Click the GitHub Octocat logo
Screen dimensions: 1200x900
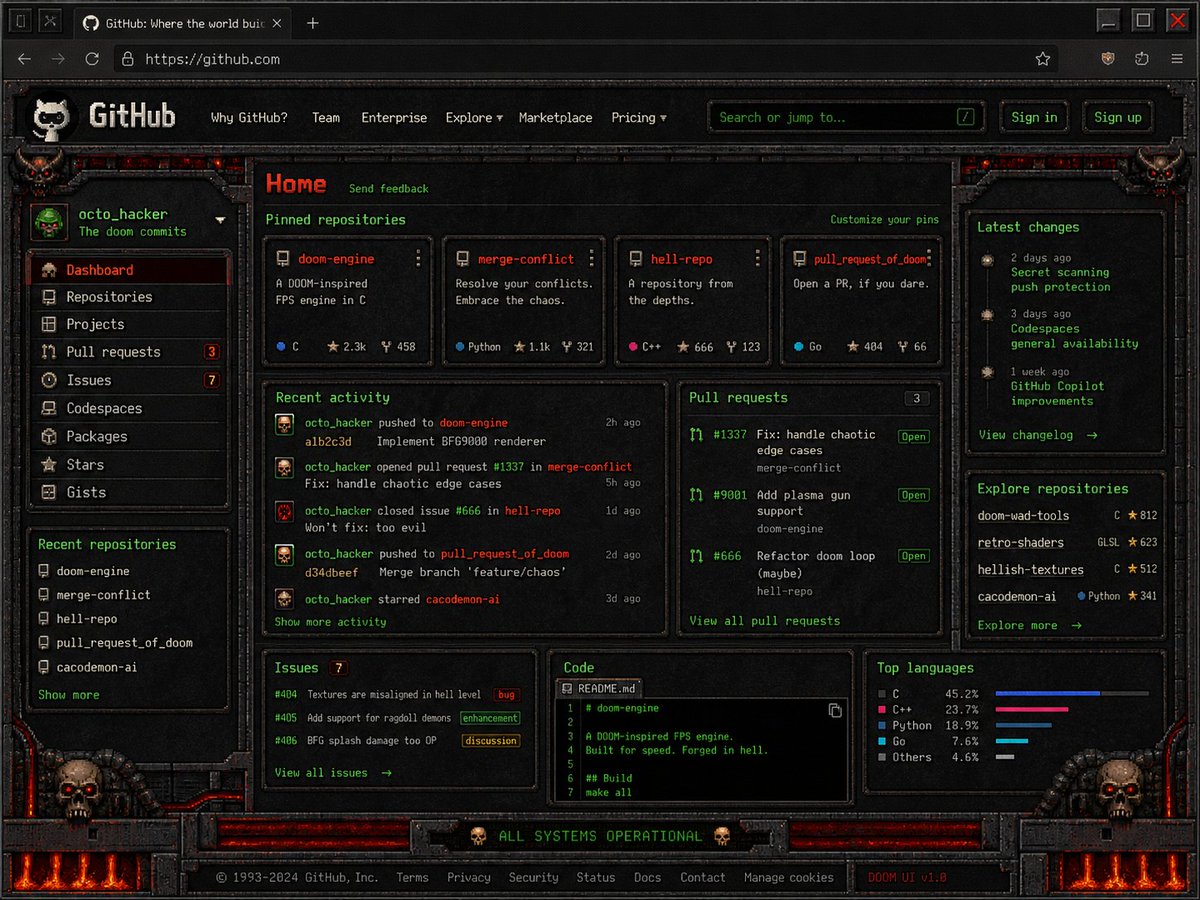pos(49,118)
